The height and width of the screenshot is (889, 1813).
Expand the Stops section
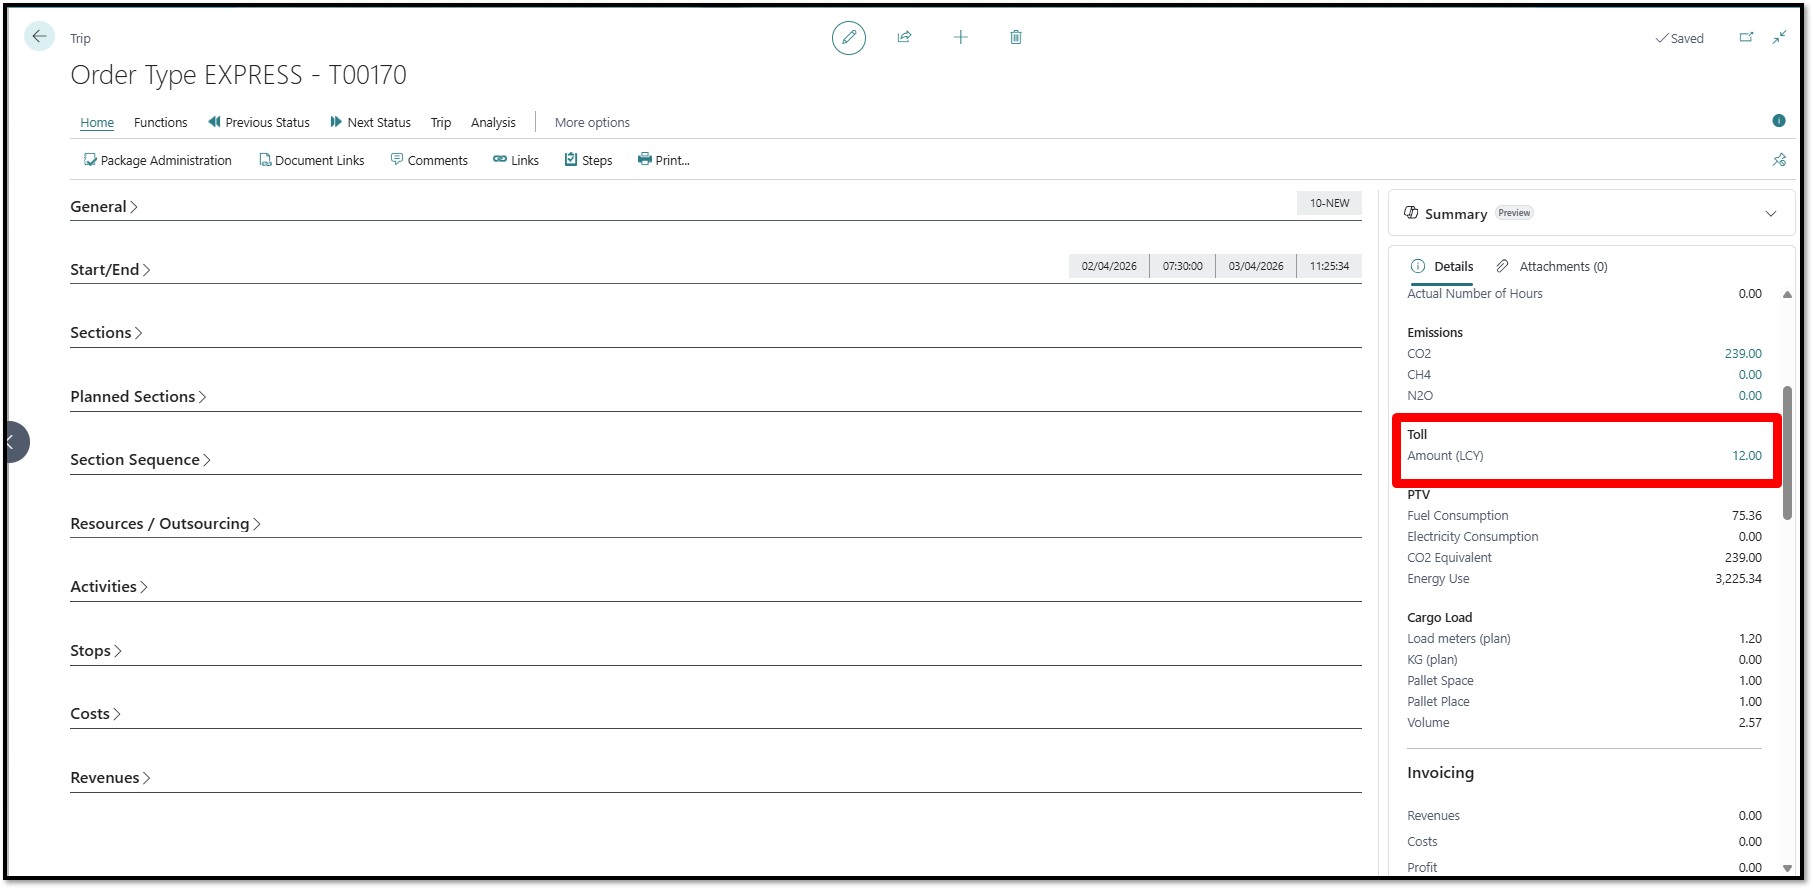pyautogui.click(x=96, y=651)
